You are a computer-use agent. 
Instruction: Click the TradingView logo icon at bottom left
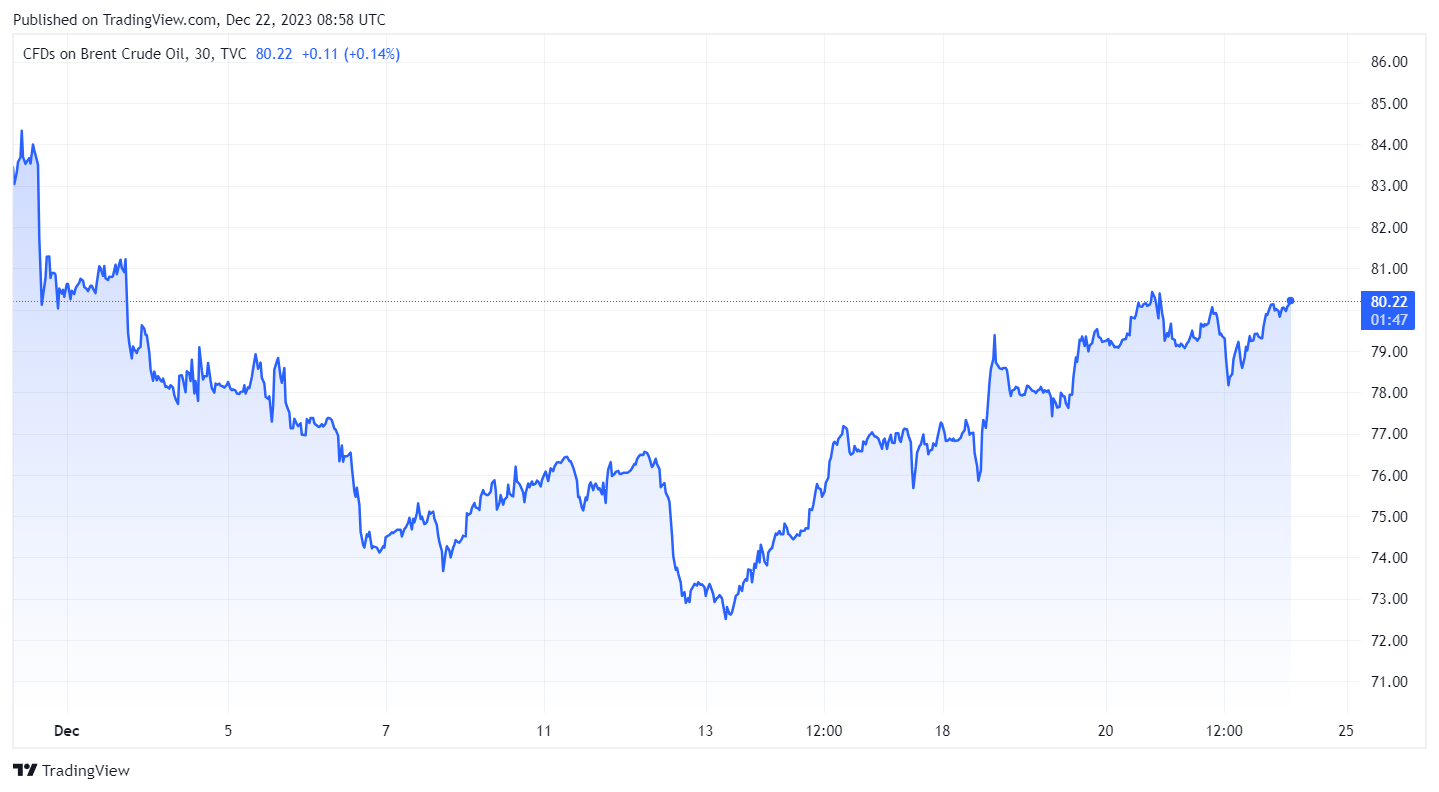click(24, 770)
